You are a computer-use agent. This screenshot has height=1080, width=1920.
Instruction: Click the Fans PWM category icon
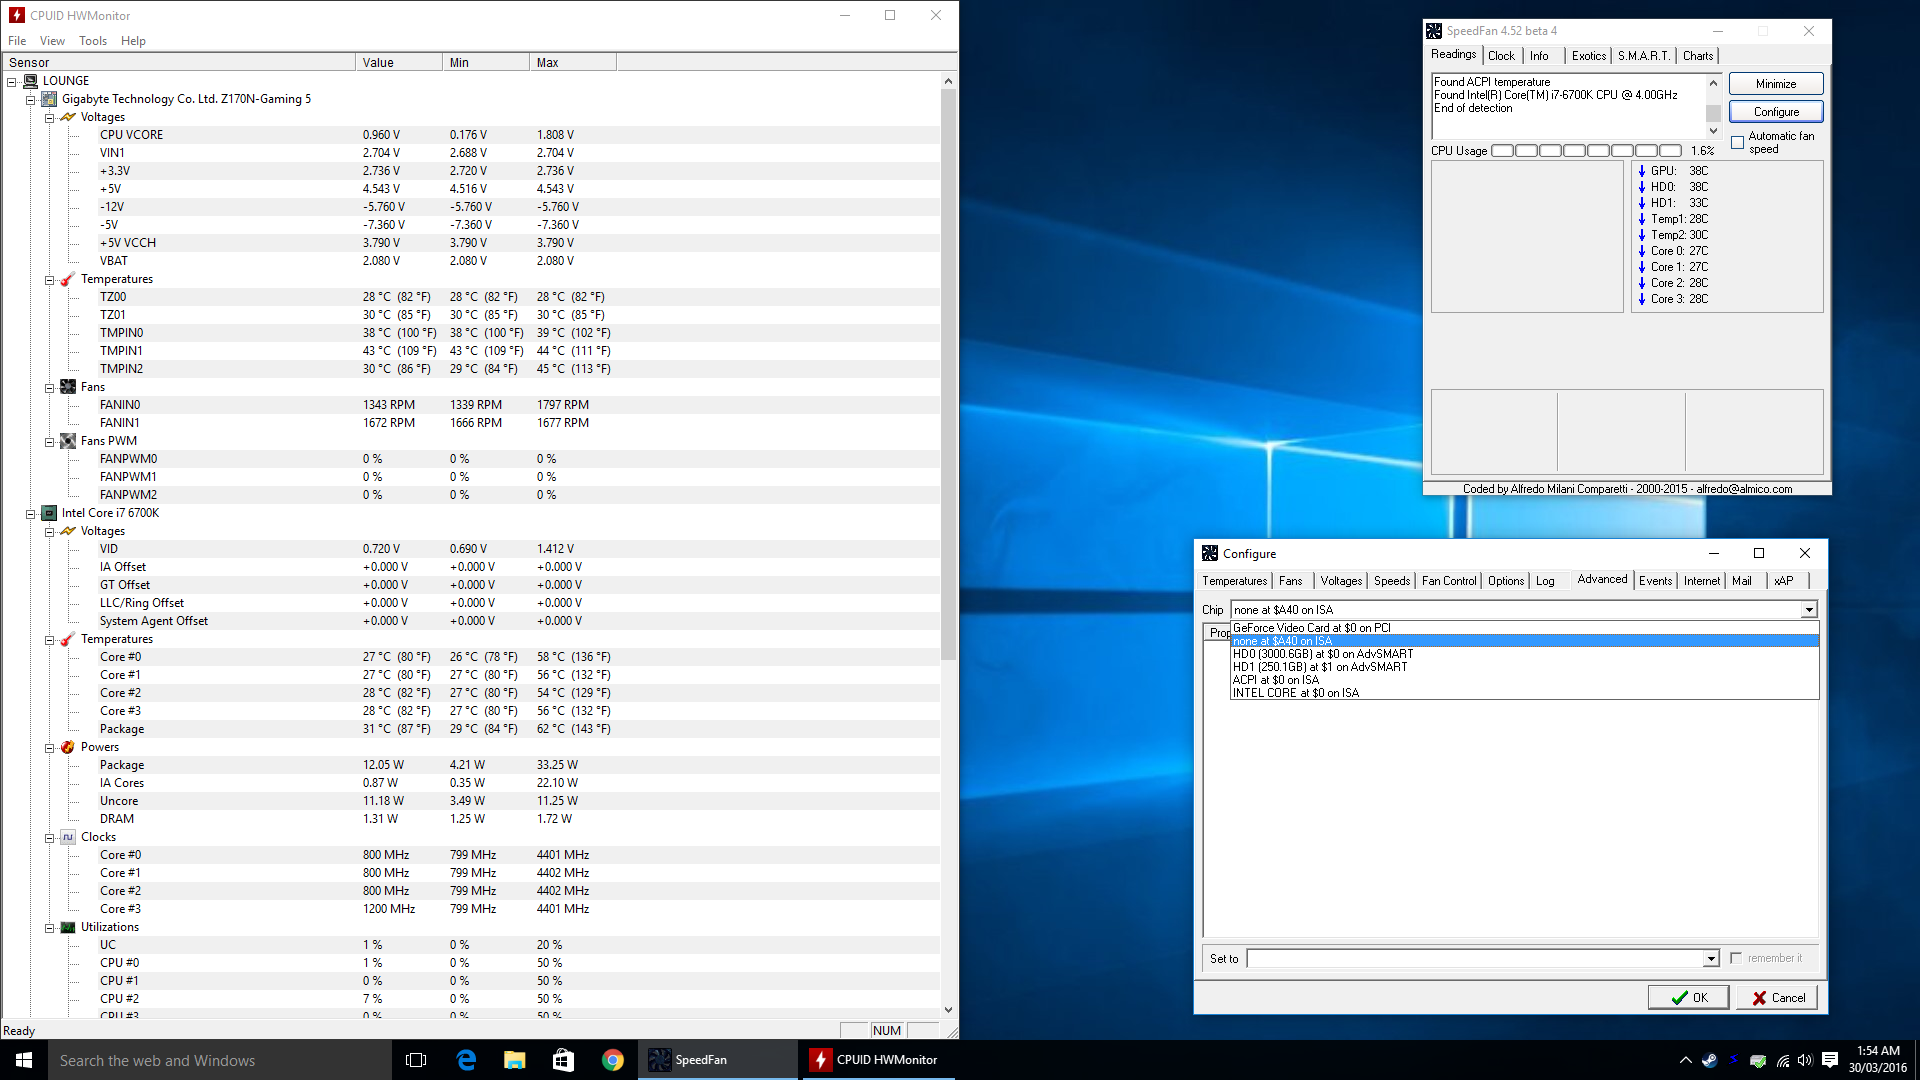coord(68,441)
